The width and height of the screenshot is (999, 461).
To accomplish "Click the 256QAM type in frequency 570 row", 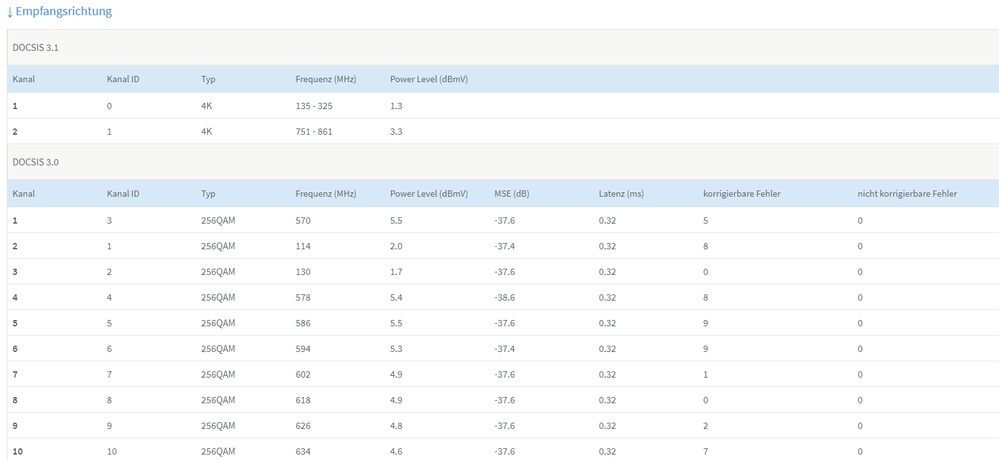I will tap(218, 220).
